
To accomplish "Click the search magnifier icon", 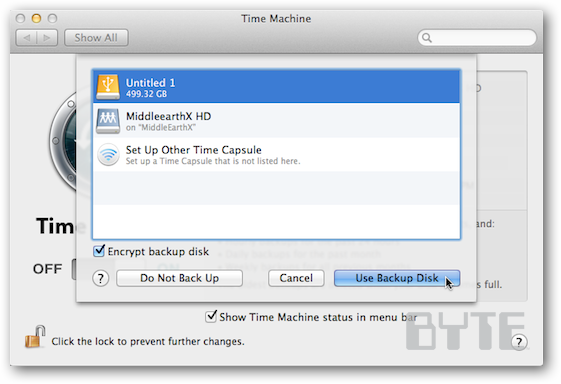I will pos(426,38).
